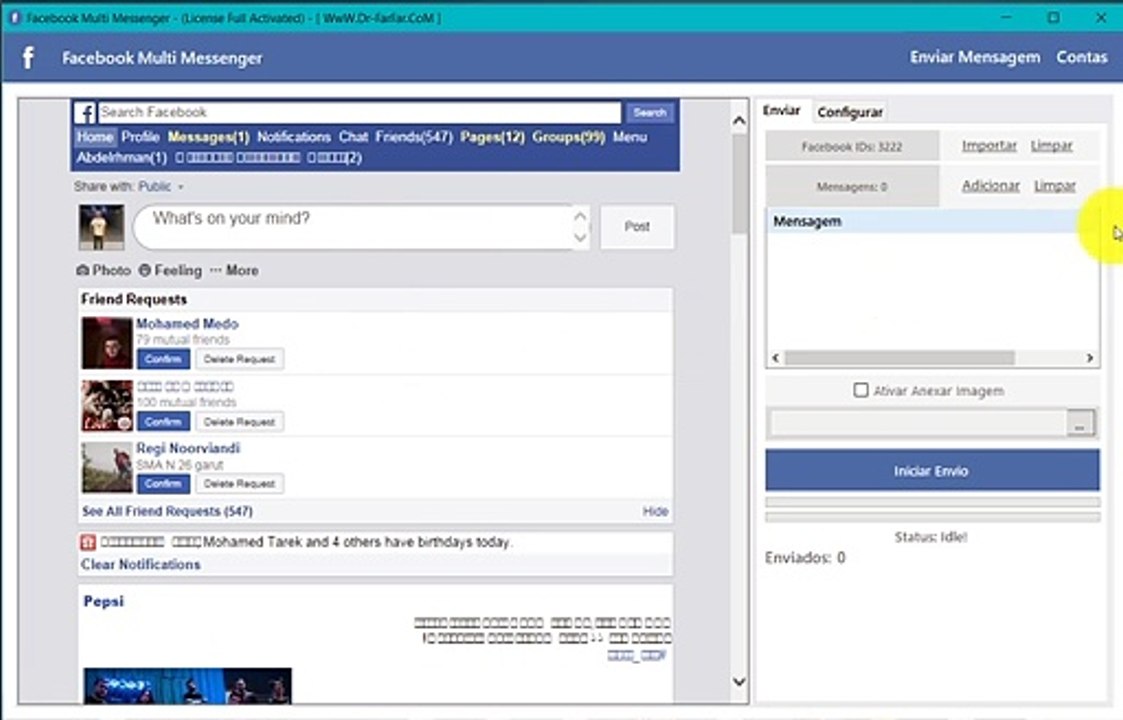
Task: Open See All Friend Requests (547)
Action: pyautogui.click(x=167, y=512)
